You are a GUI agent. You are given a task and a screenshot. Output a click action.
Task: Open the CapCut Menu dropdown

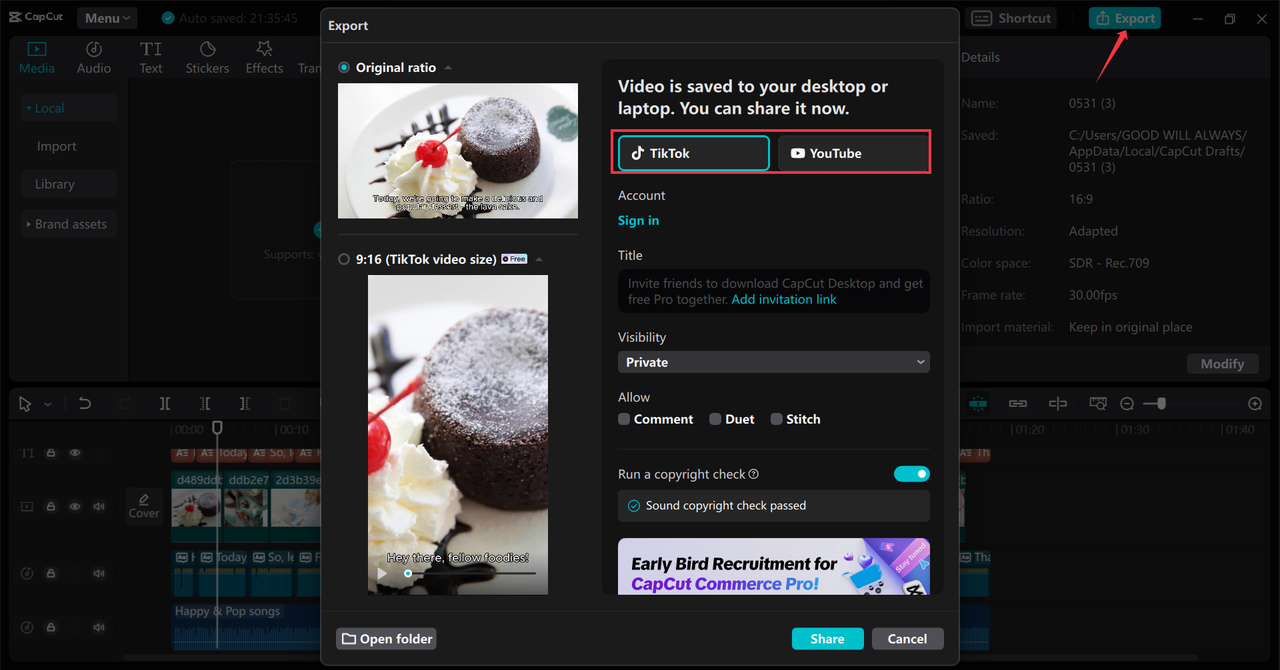point(107,18)
